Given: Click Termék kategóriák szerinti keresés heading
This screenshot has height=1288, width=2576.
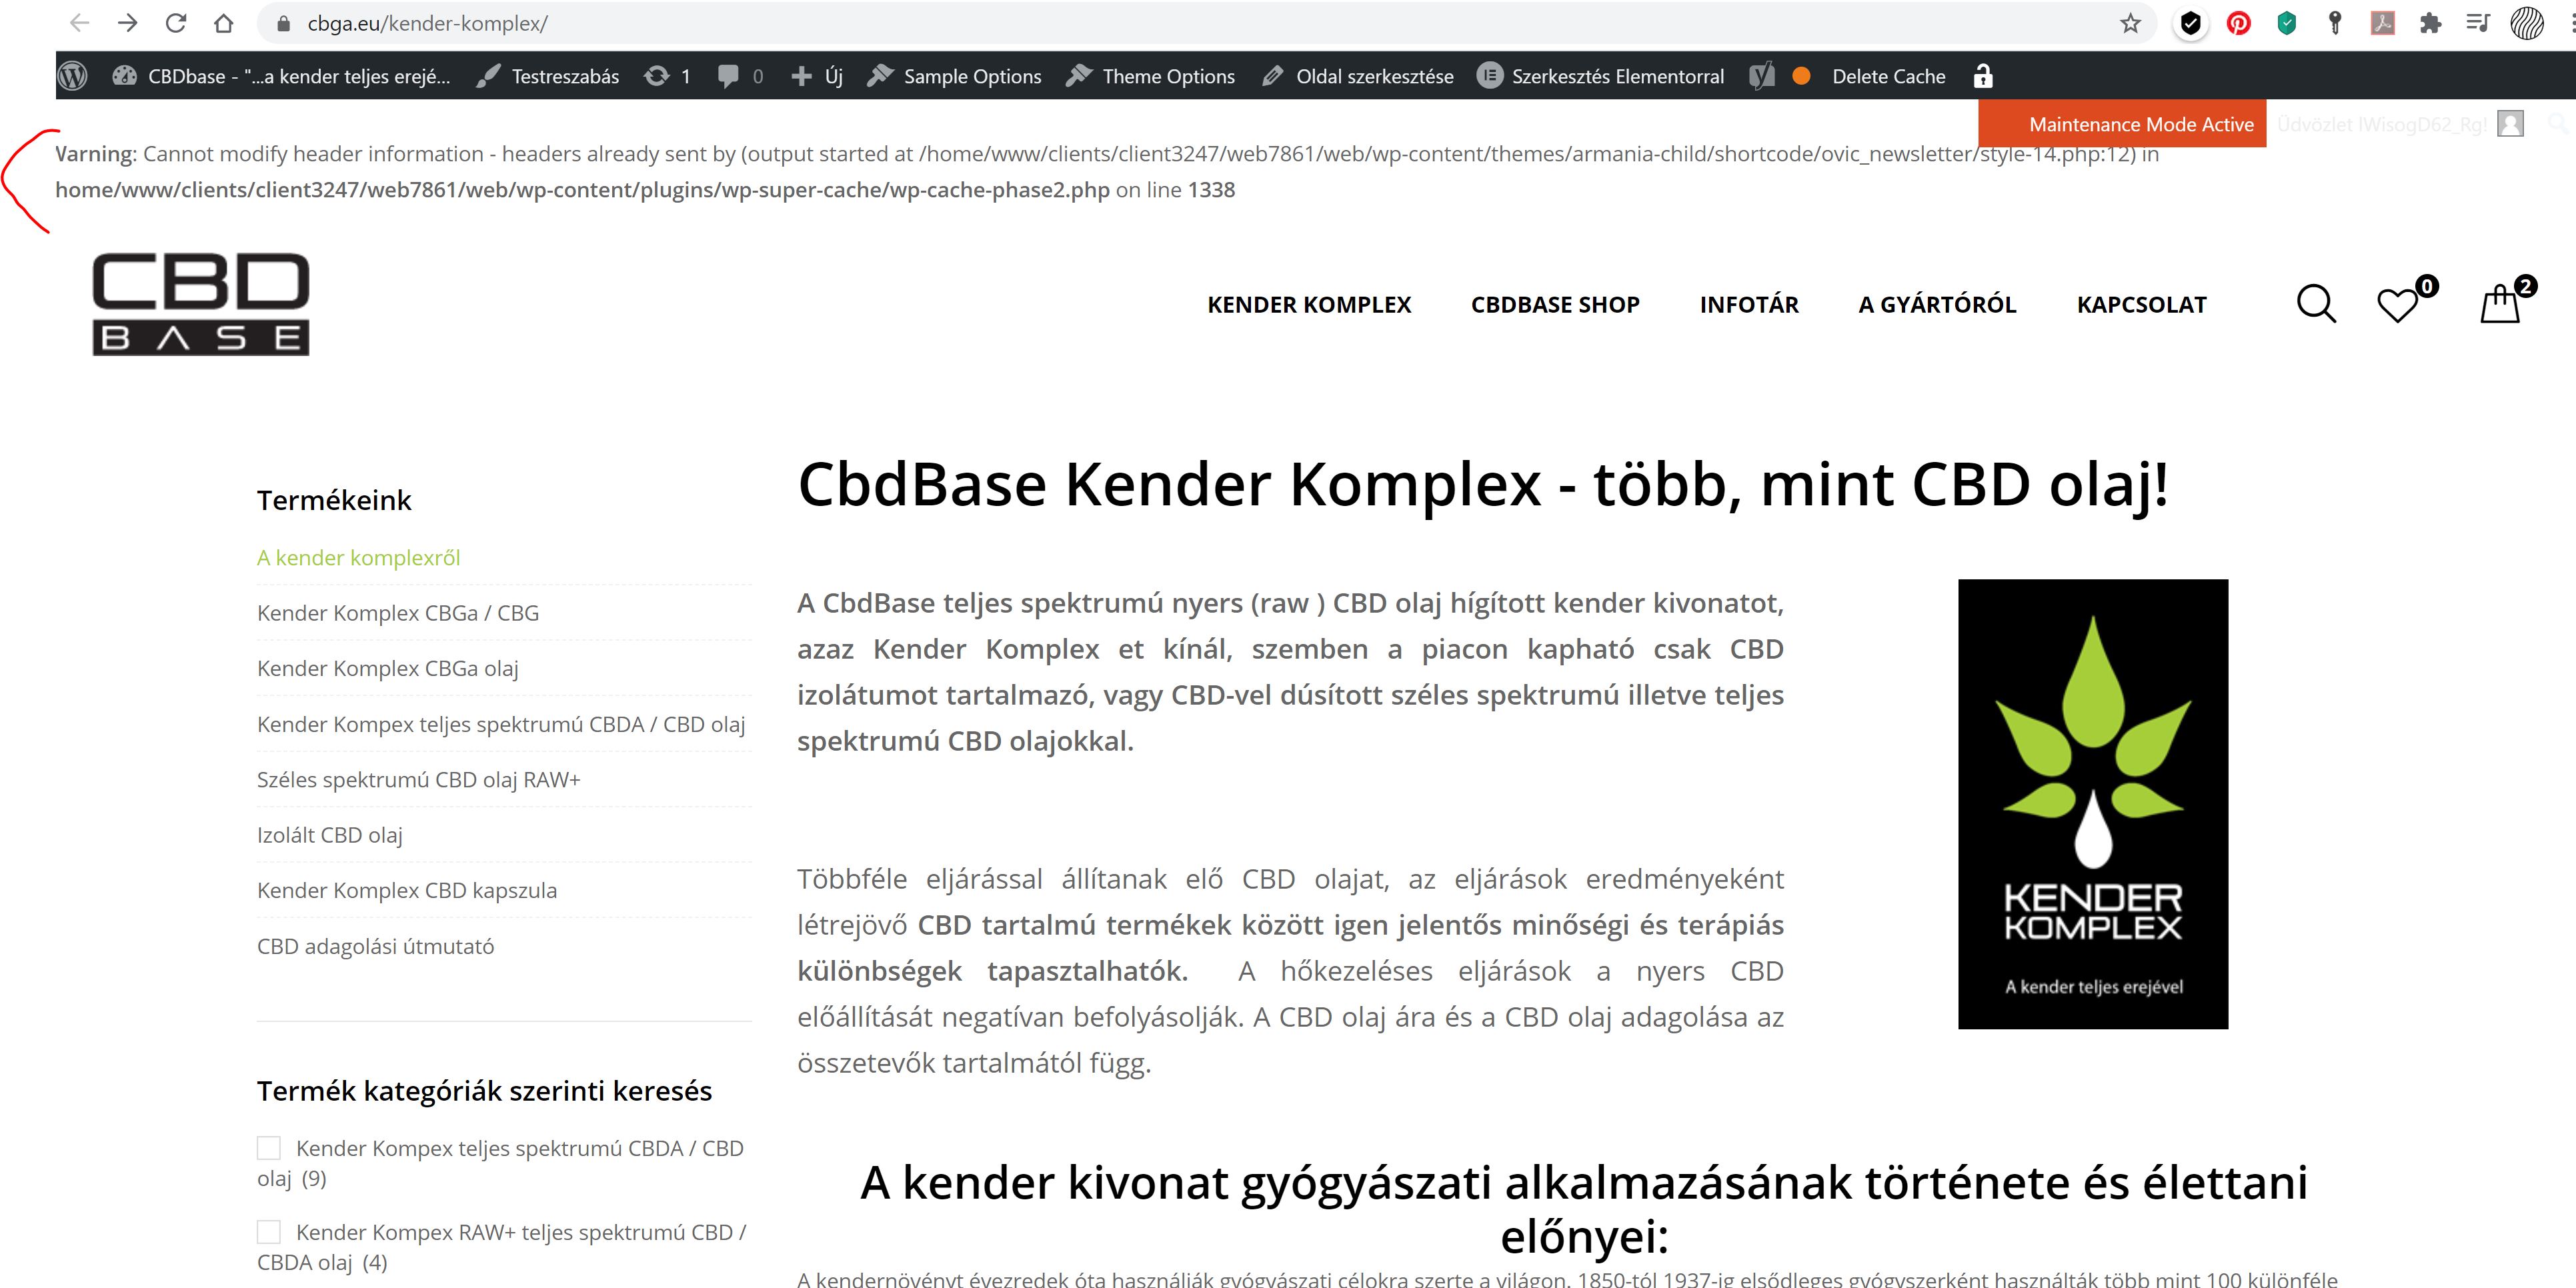Looking at the screenshot, I should (x=484, y=1091).
